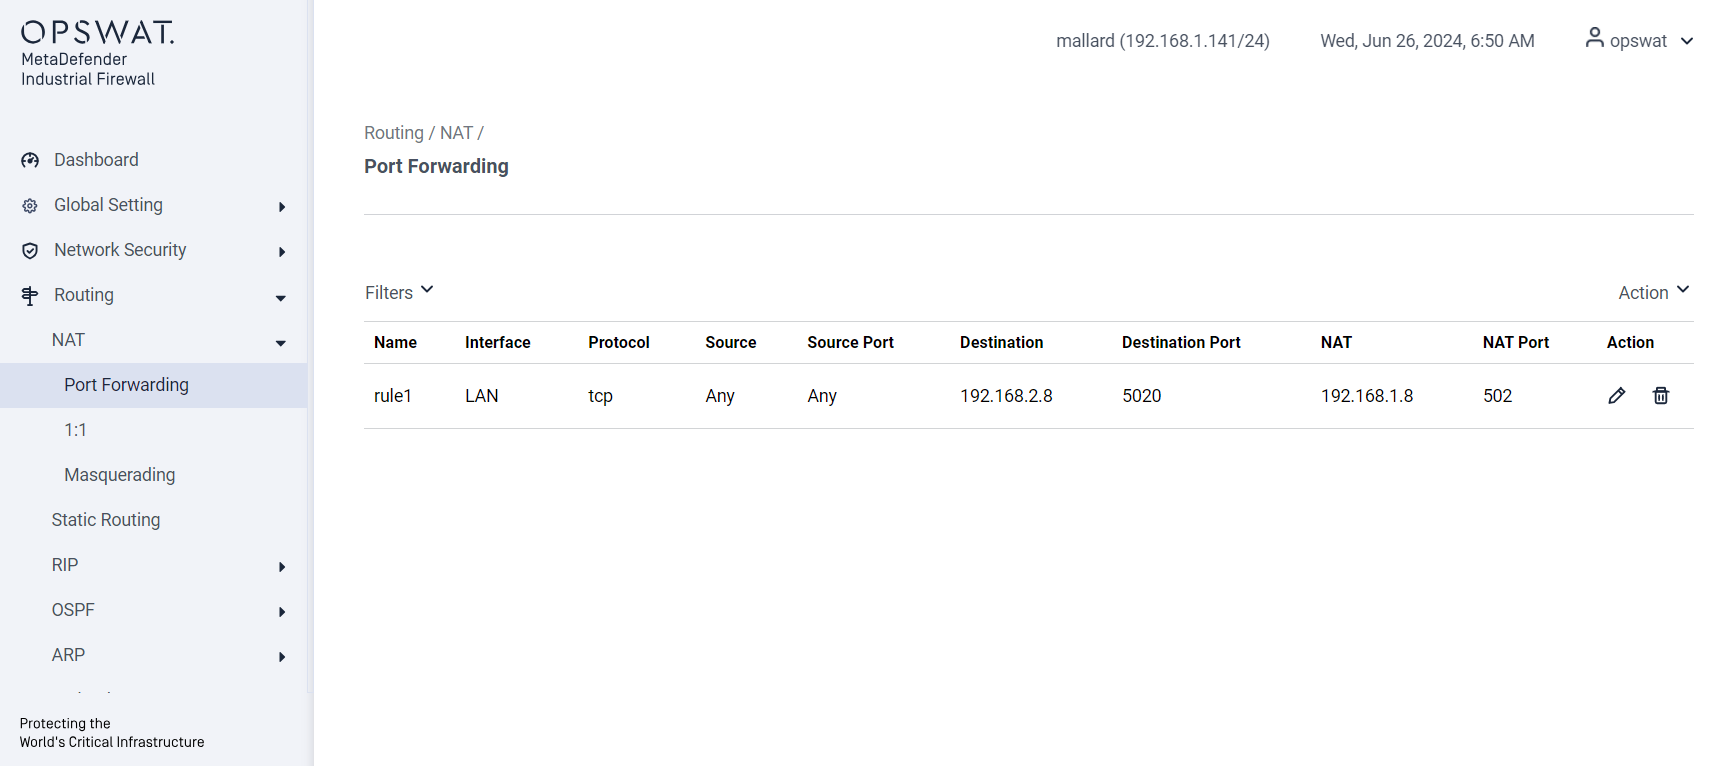
Task: Select Global Setting menu item
Action: [108, 205]
